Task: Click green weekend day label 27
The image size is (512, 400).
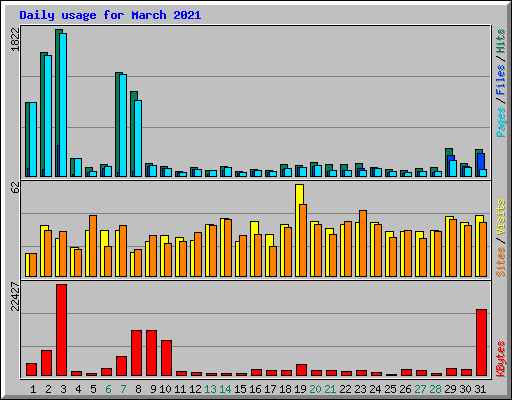Action: 420,389
